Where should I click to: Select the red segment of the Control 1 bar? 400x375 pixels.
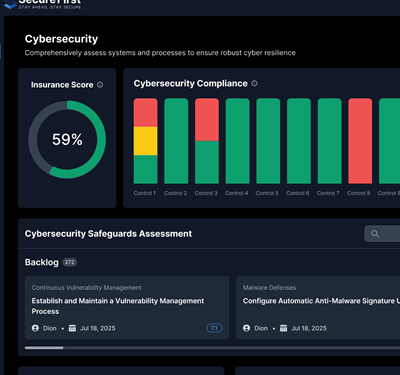(x=146, y=113)
